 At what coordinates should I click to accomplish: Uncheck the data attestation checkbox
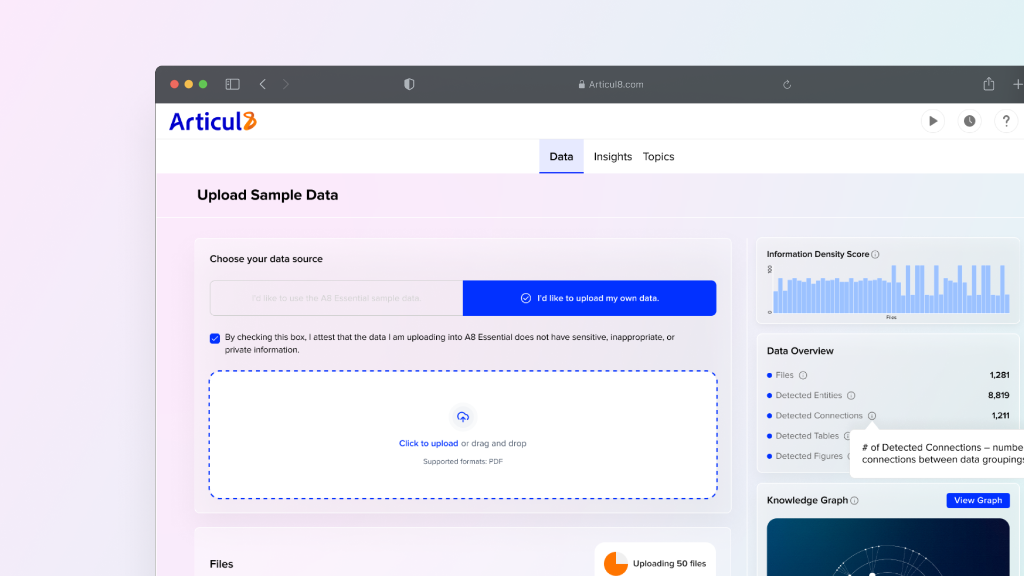(215, 338)
